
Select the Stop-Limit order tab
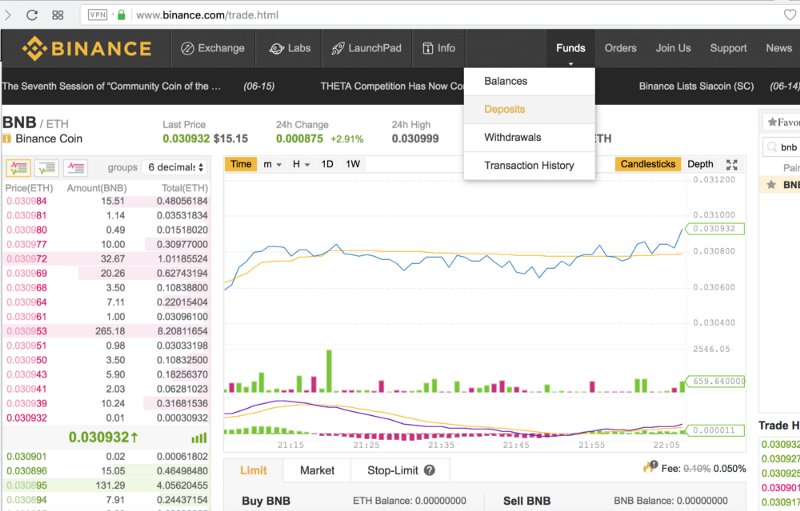click(x=392, y=470)
